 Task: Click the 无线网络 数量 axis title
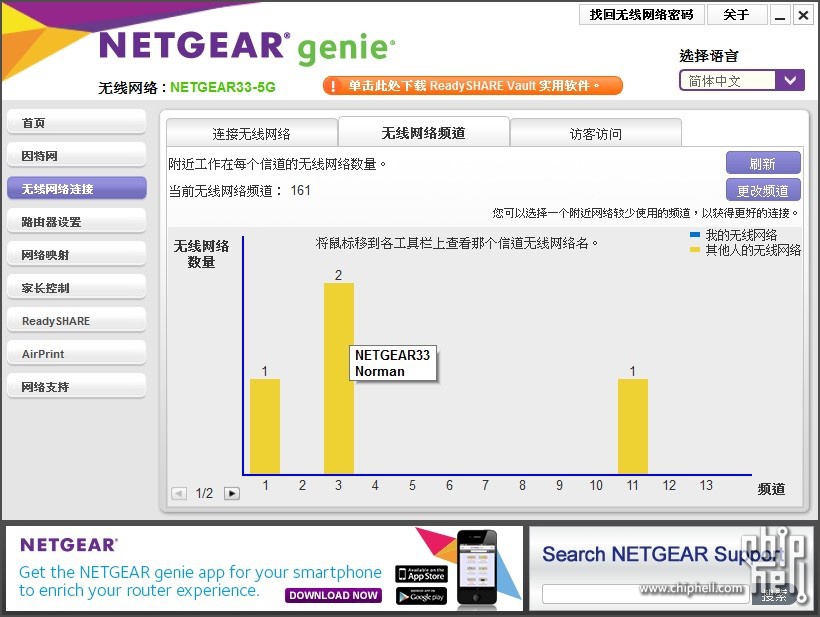[201, 254]
